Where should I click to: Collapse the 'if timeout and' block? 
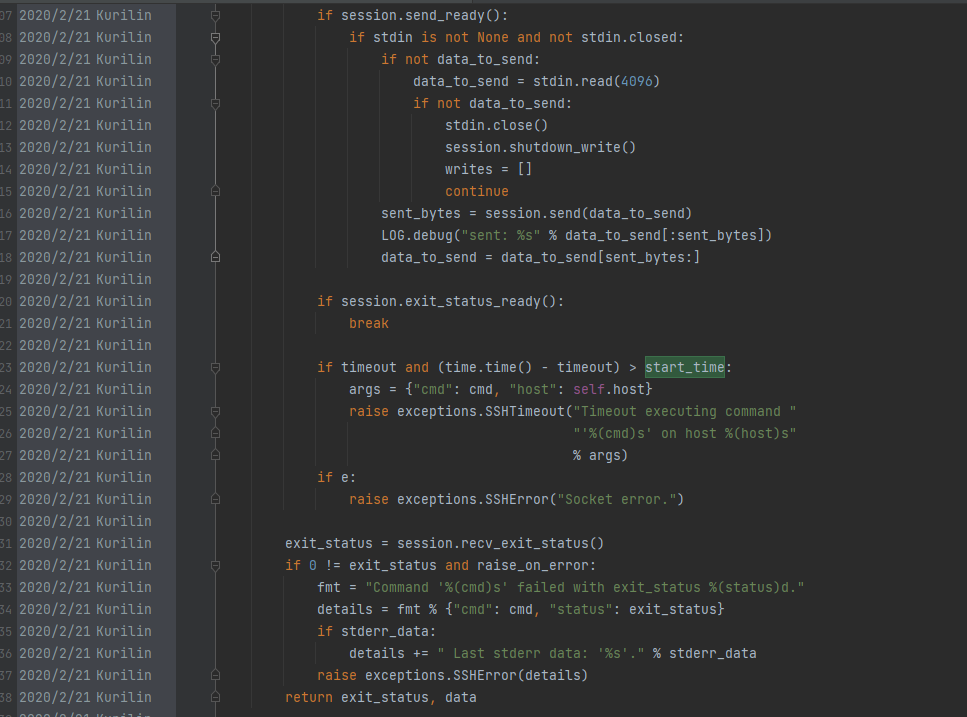click(215, 367)
